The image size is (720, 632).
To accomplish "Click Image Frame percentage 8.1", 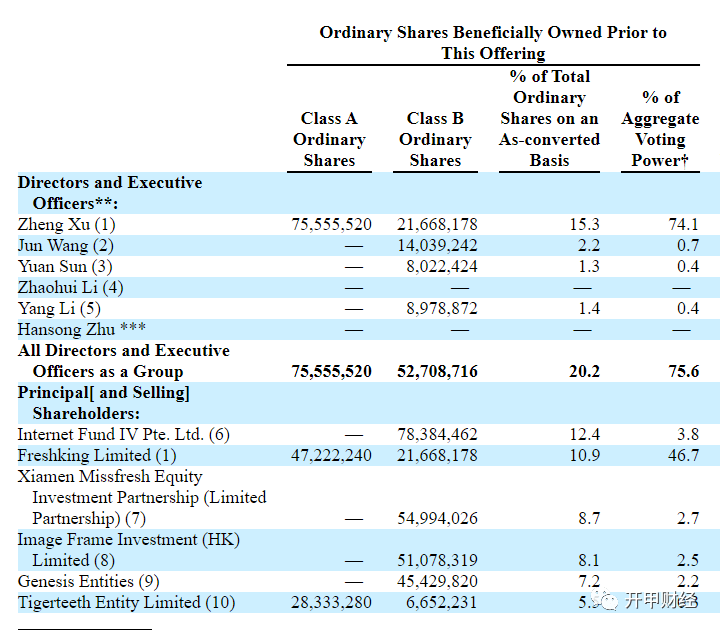I will tap(589, 561).
